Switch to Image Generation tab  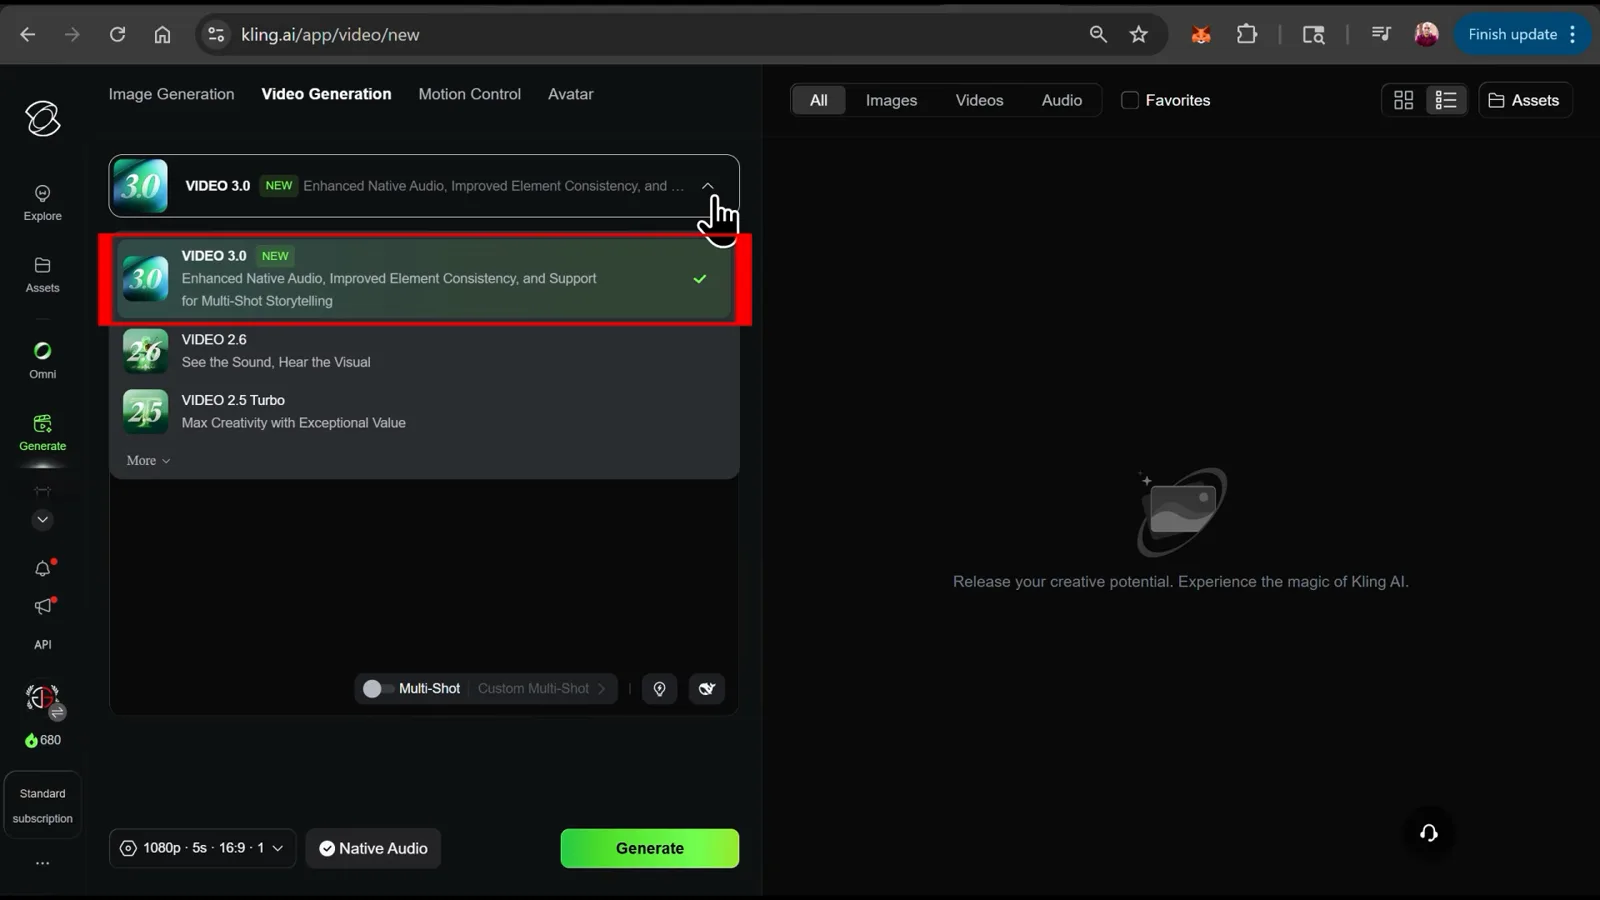pos(171,94)
